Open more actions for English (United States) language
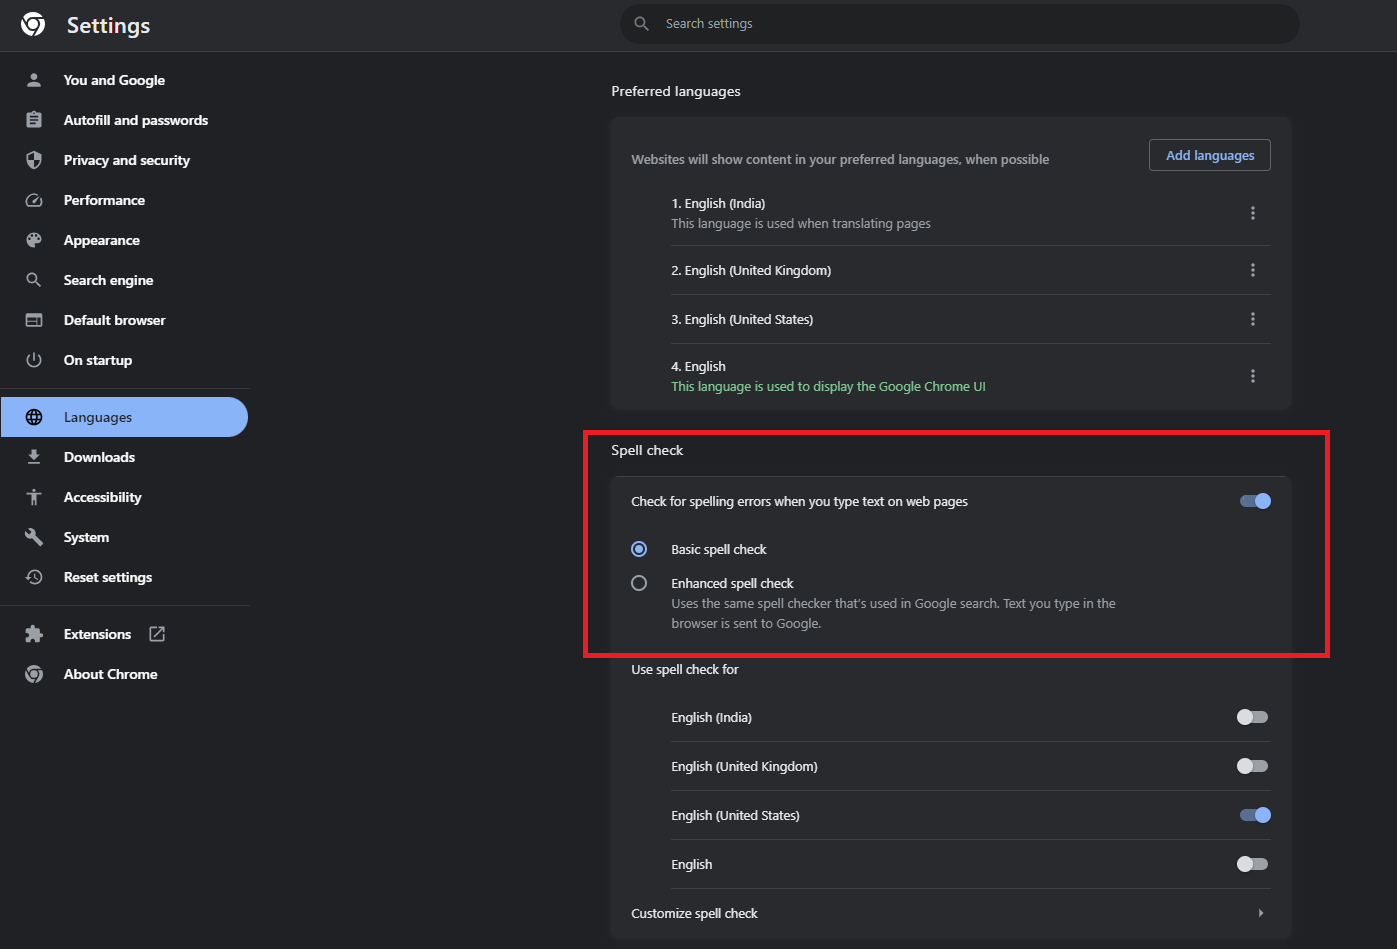 pos(1252,319)
